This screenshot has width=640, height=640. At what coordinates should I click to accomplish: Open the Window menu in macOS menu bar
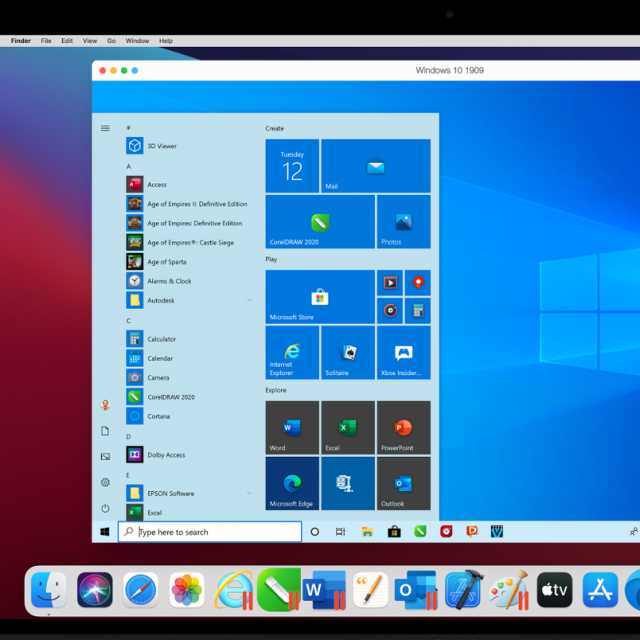[x=137, y=41]
